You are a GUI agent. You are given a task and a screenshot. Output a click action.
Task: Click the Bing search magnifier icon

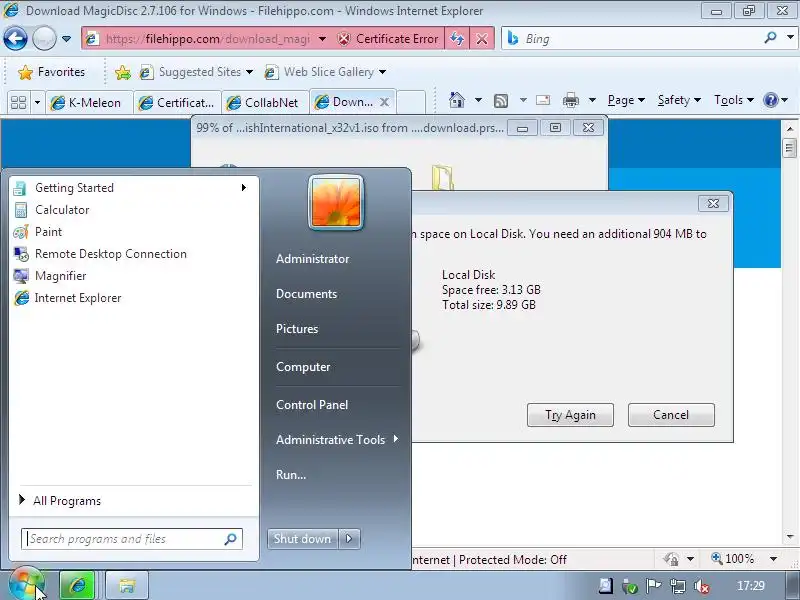(x=770, y=38)
